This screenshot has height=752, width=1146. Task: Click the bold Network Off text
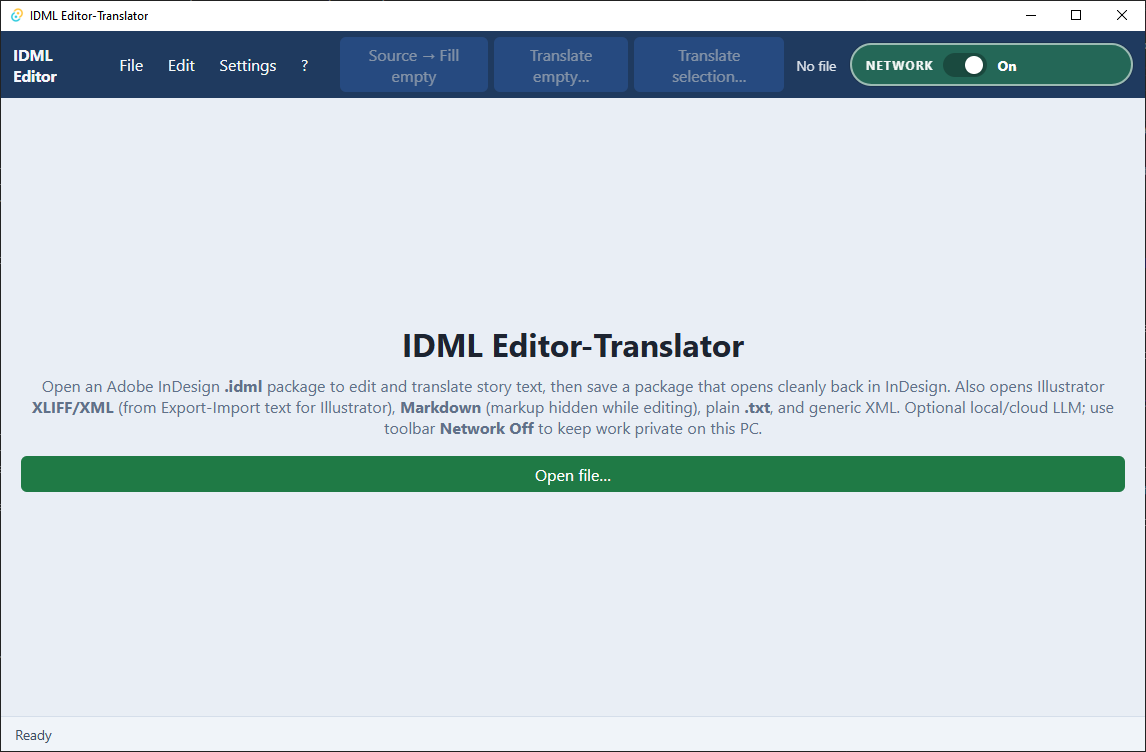(x=486, y=429)
